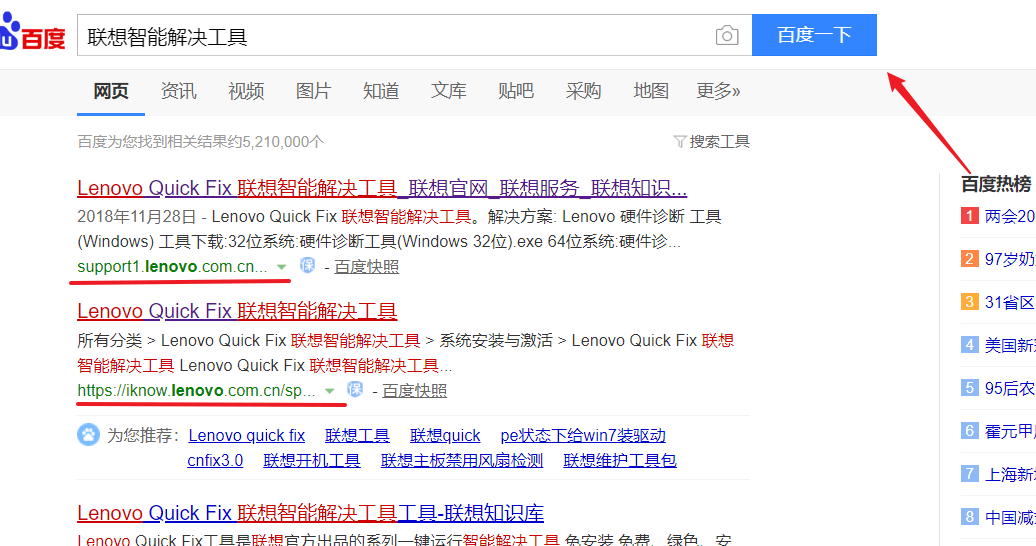This screenshot has height=546, width=1036.
Task: Click suggested search 联想工具
Action: click(x=357, y=436)
